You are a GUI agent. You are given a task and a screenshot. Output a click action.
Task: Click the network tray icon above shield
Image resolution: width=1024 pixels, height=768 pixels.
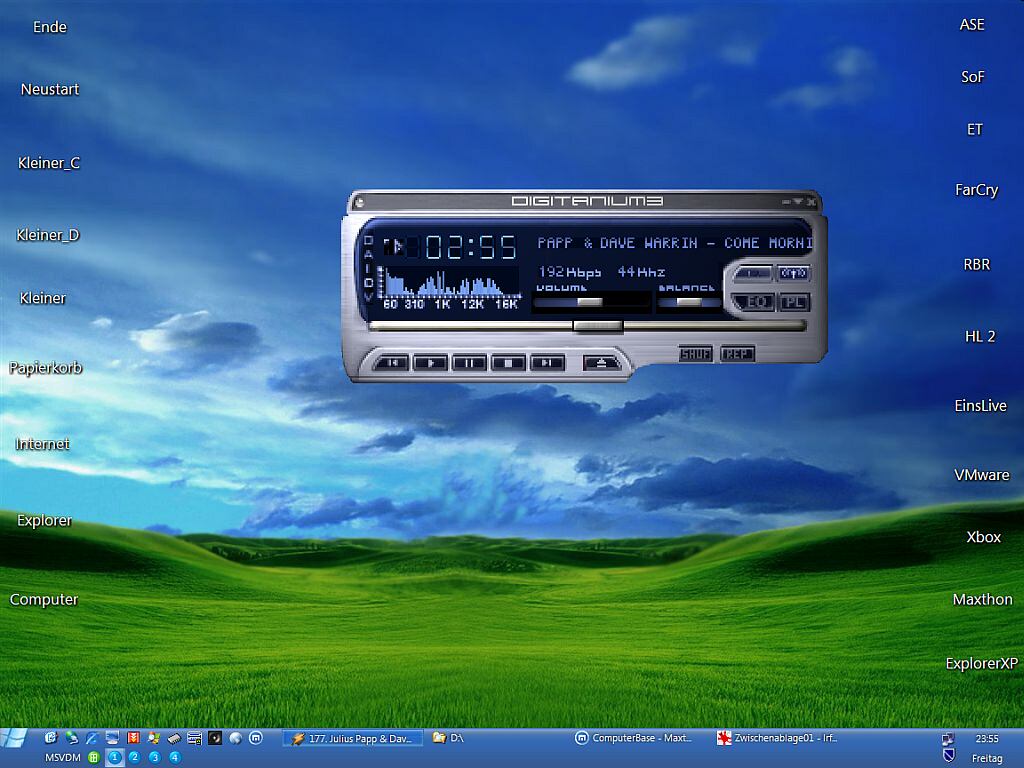948,739
